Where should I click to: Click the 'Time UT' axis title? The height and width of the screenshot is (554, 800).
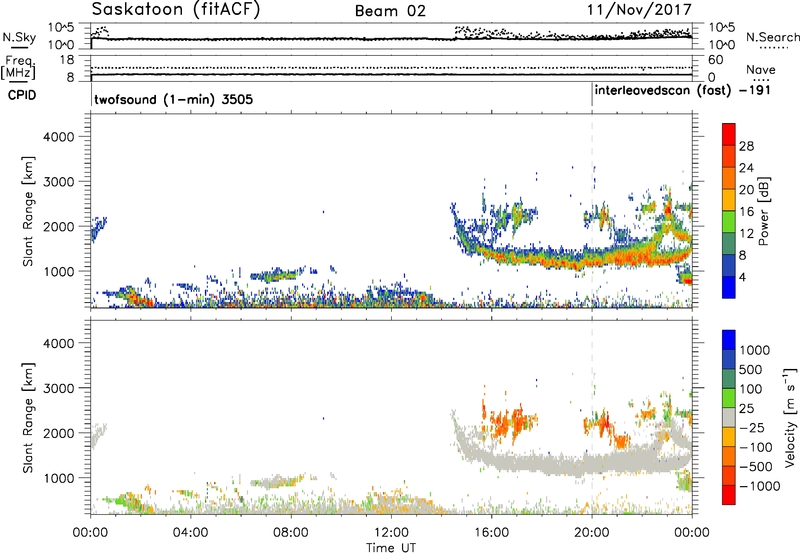point(391,548)
